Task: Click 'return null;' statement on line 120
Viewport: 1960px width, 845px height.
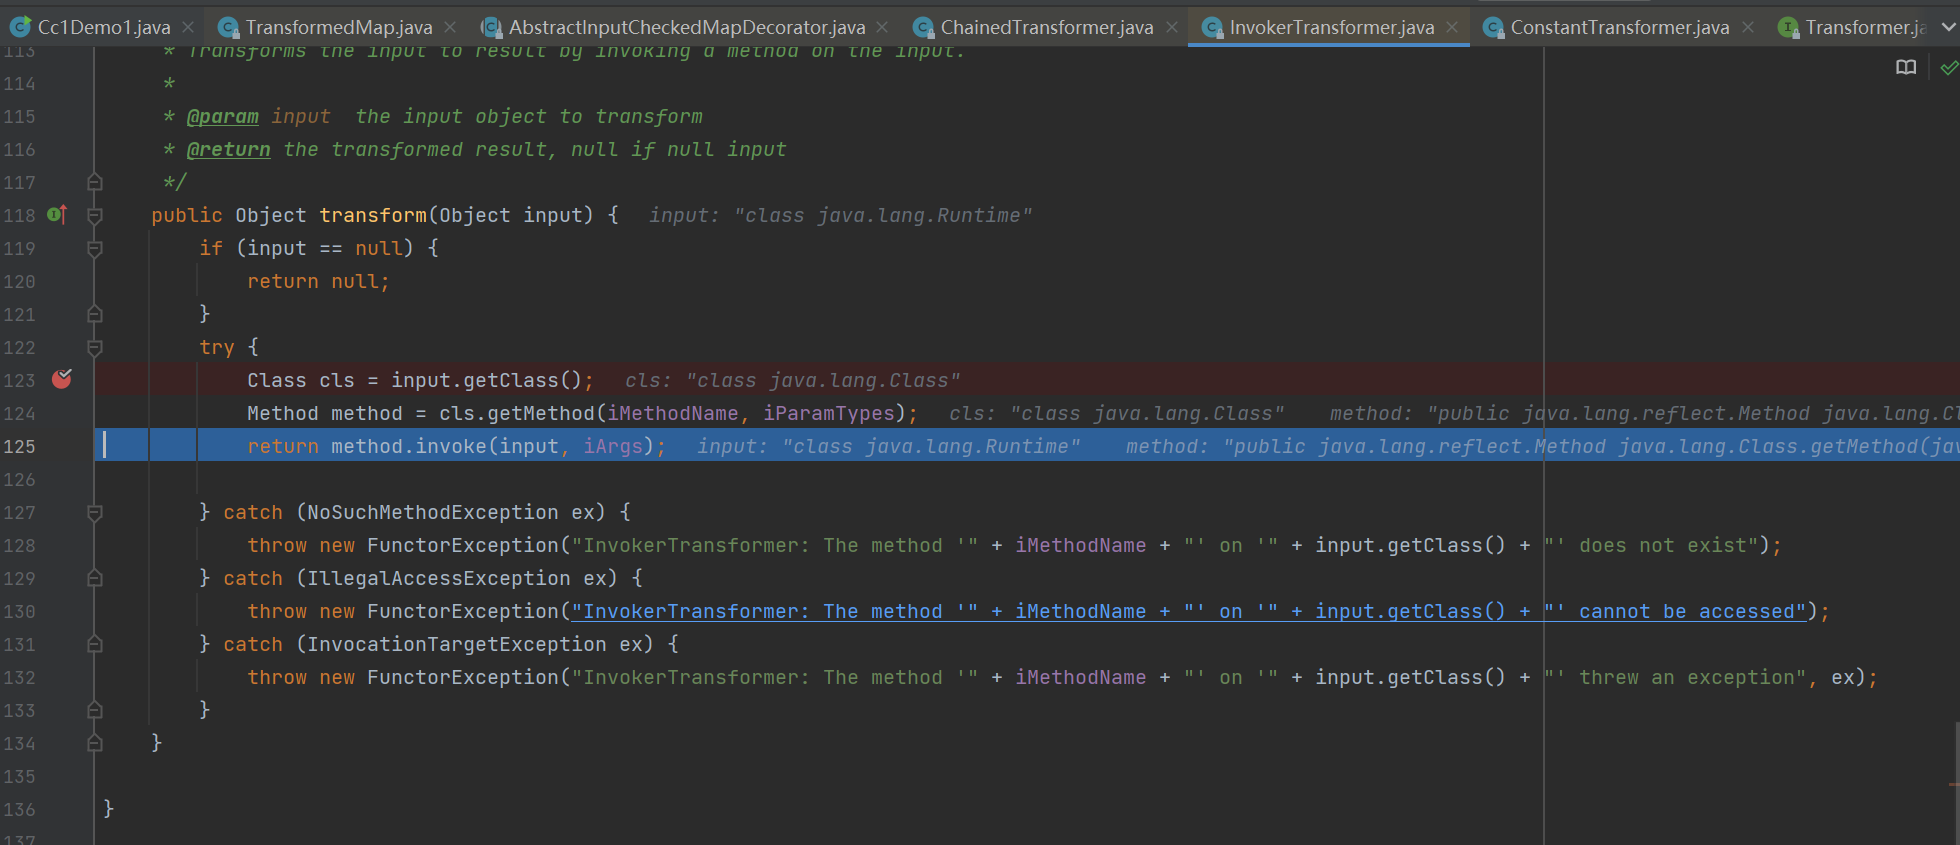Action: (318, 281)
